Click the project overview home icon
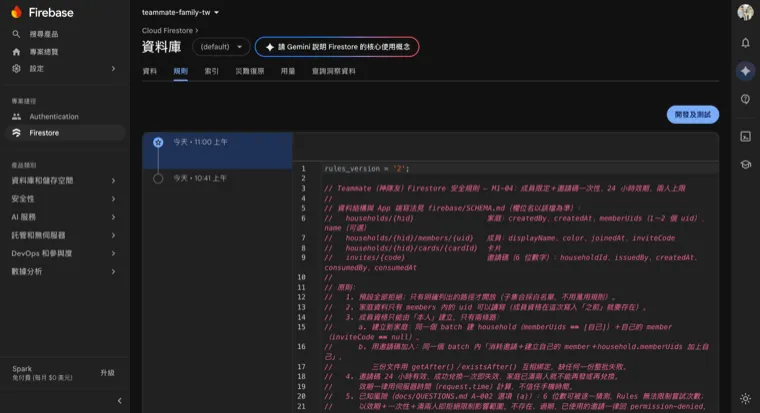Image resolution: width=760 pixels, height=413 pixels. coord(16,52)
